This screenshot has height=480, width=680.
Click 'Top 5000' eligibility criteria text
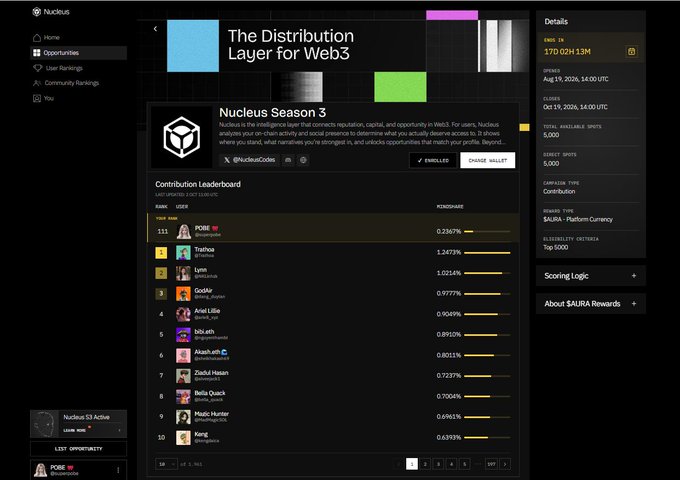(556, 247)
